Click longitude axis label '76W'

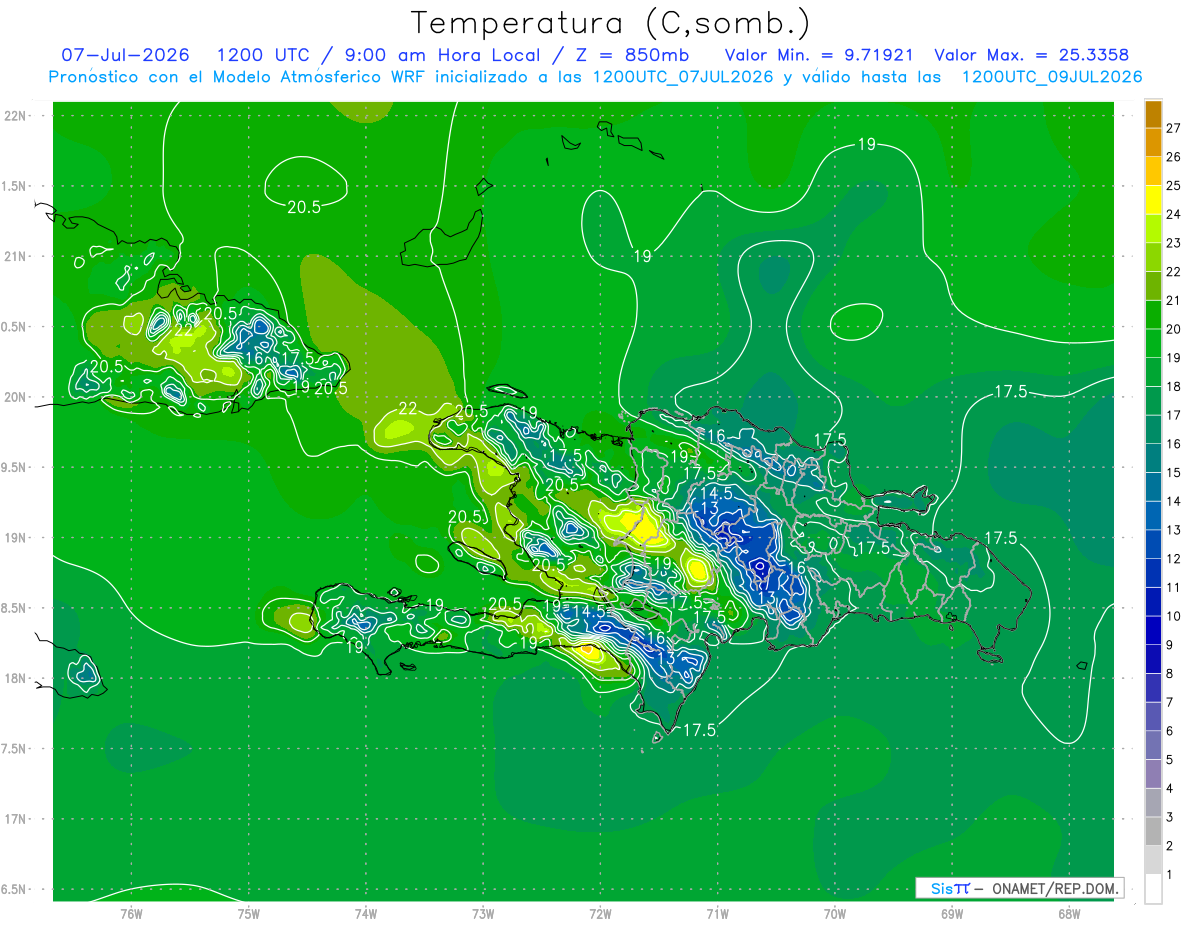[x=131, y=914]
